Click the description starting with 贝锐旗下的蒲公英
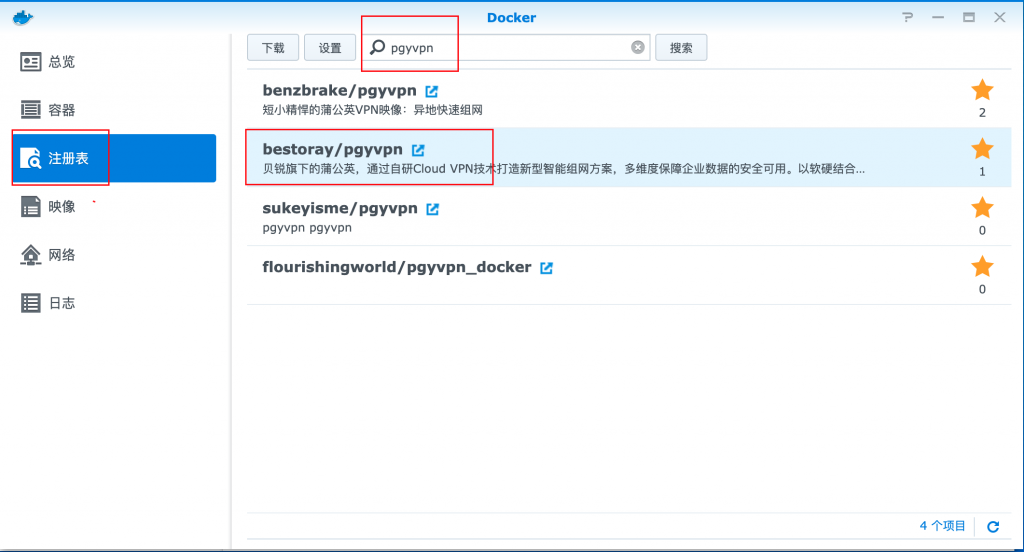The image size is (1024, 552). [564, 169]
